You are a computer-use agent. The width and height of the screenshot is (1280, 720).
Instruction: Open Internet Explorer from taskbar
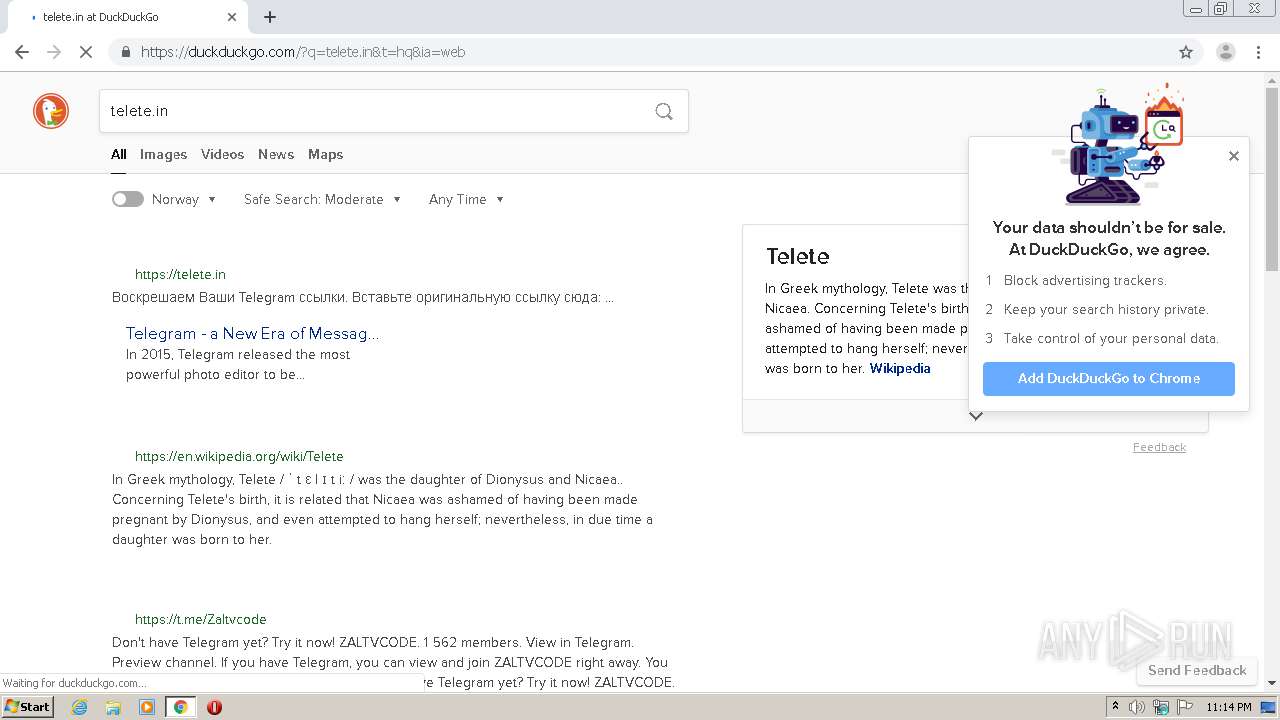click(80, 707)
